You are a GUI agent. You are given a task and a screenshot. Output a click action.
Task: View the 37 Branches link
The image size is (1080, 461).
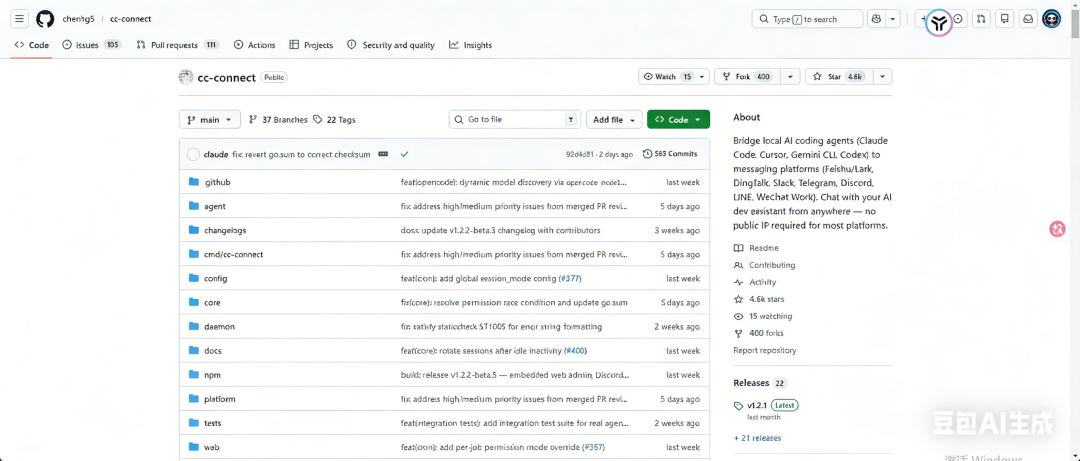click(x=278, y=120)
